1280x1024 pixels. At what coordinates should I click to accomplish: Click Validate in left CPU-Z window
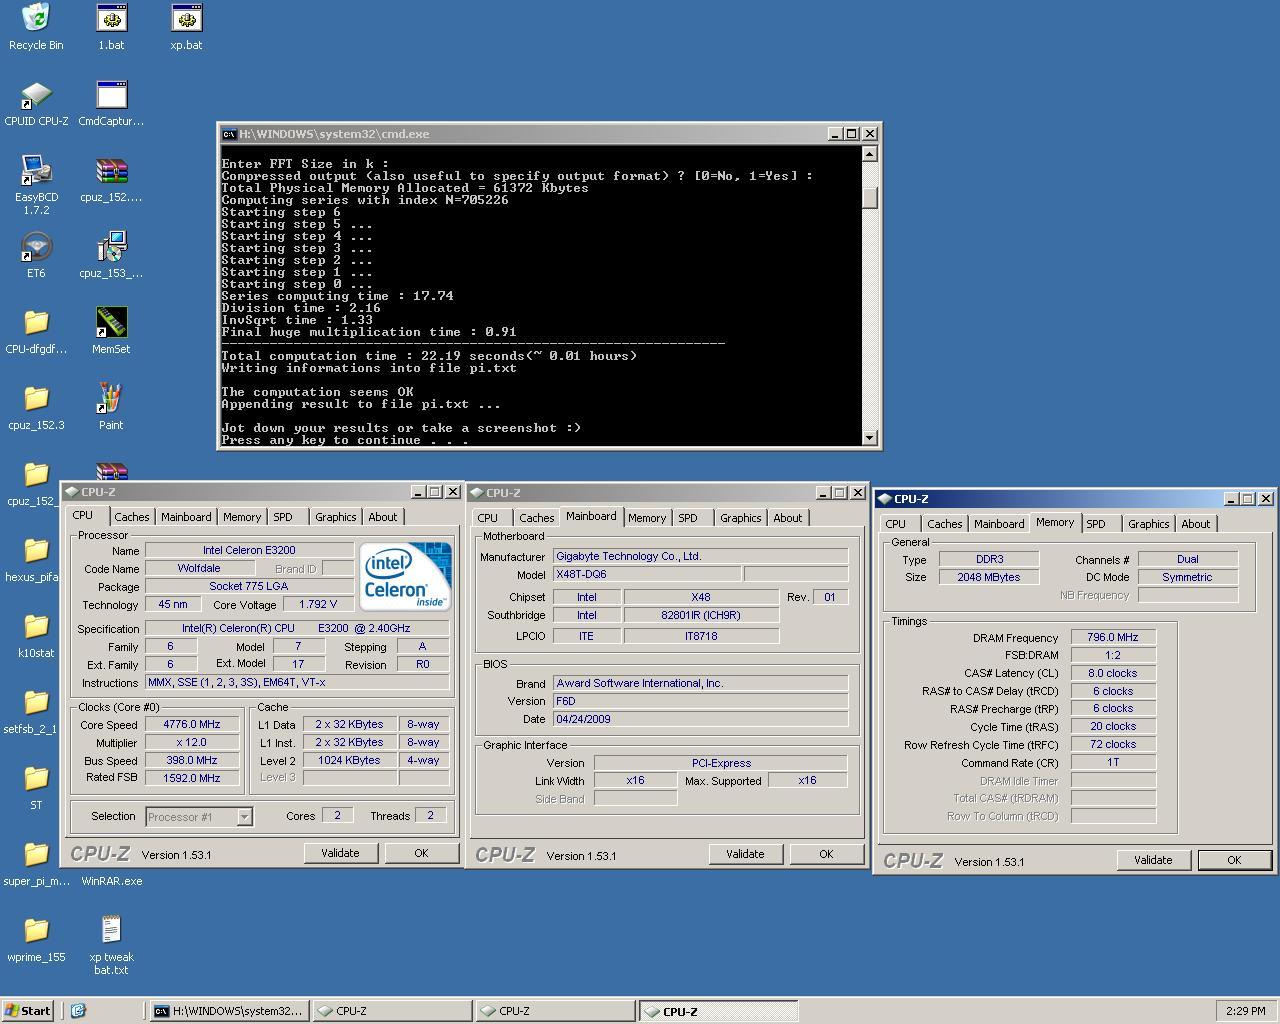(x=340, y=853)
